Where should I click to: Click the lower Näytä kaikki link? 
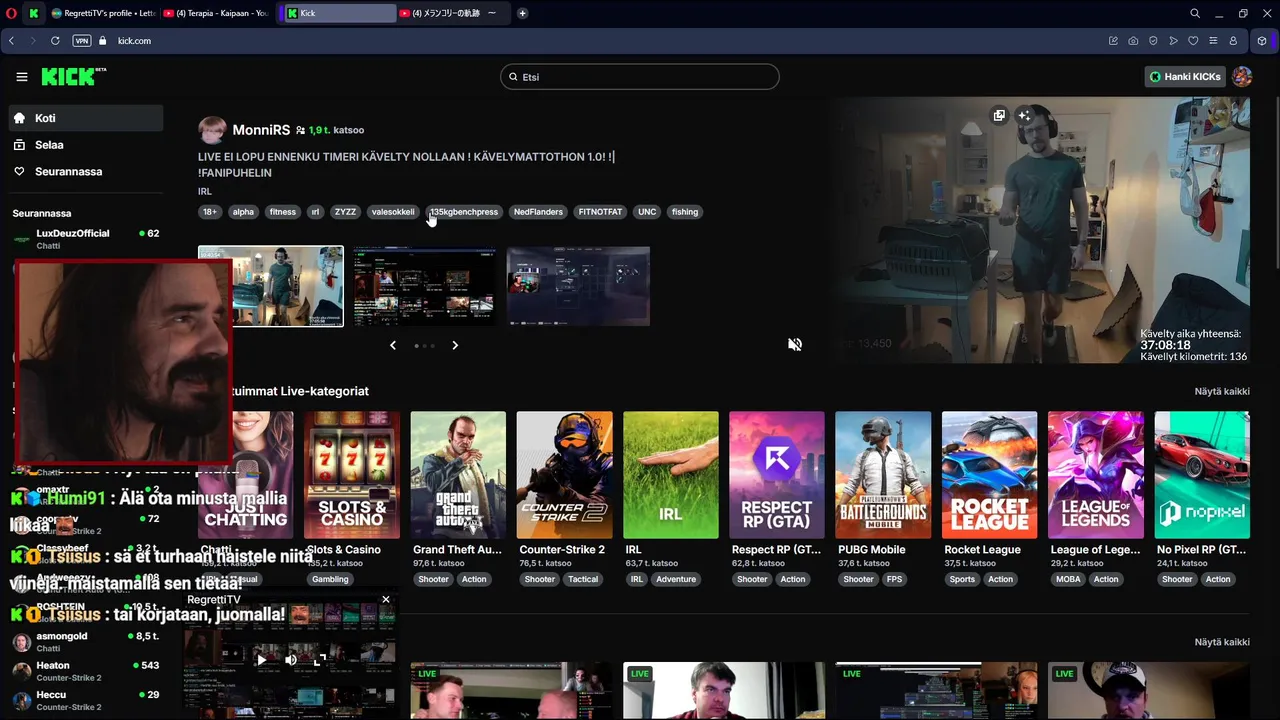[x=1222, y=642]
